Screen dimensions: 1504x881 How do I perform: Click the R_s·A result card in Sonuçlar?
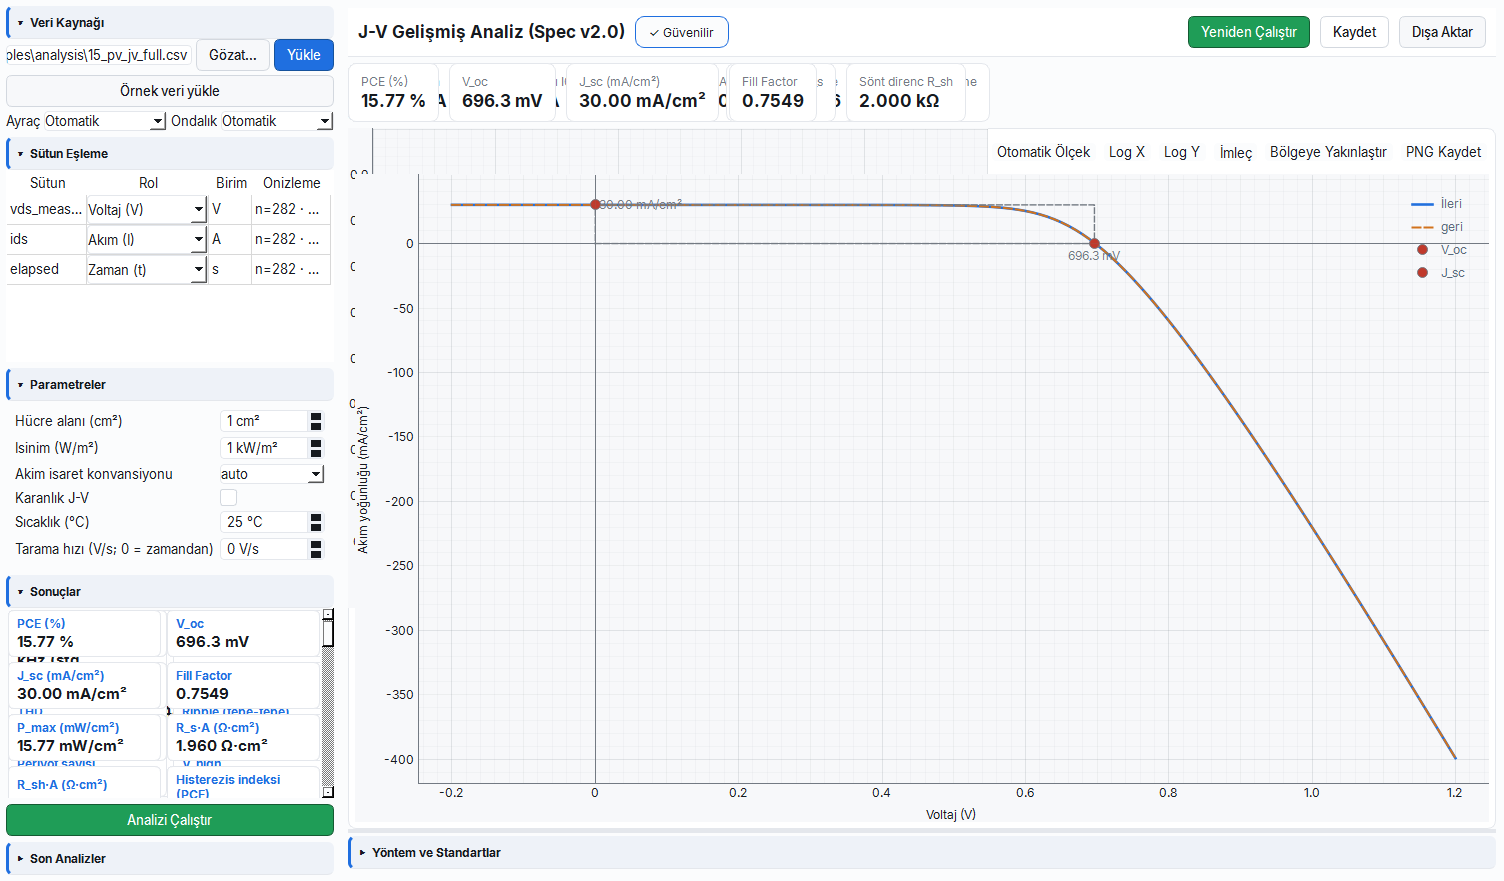[x=244, y=737]
